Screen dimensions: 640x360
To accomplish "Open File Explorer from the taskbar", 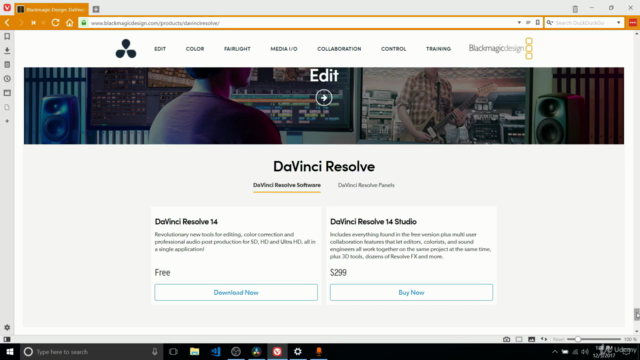I will tap(194, 352).
